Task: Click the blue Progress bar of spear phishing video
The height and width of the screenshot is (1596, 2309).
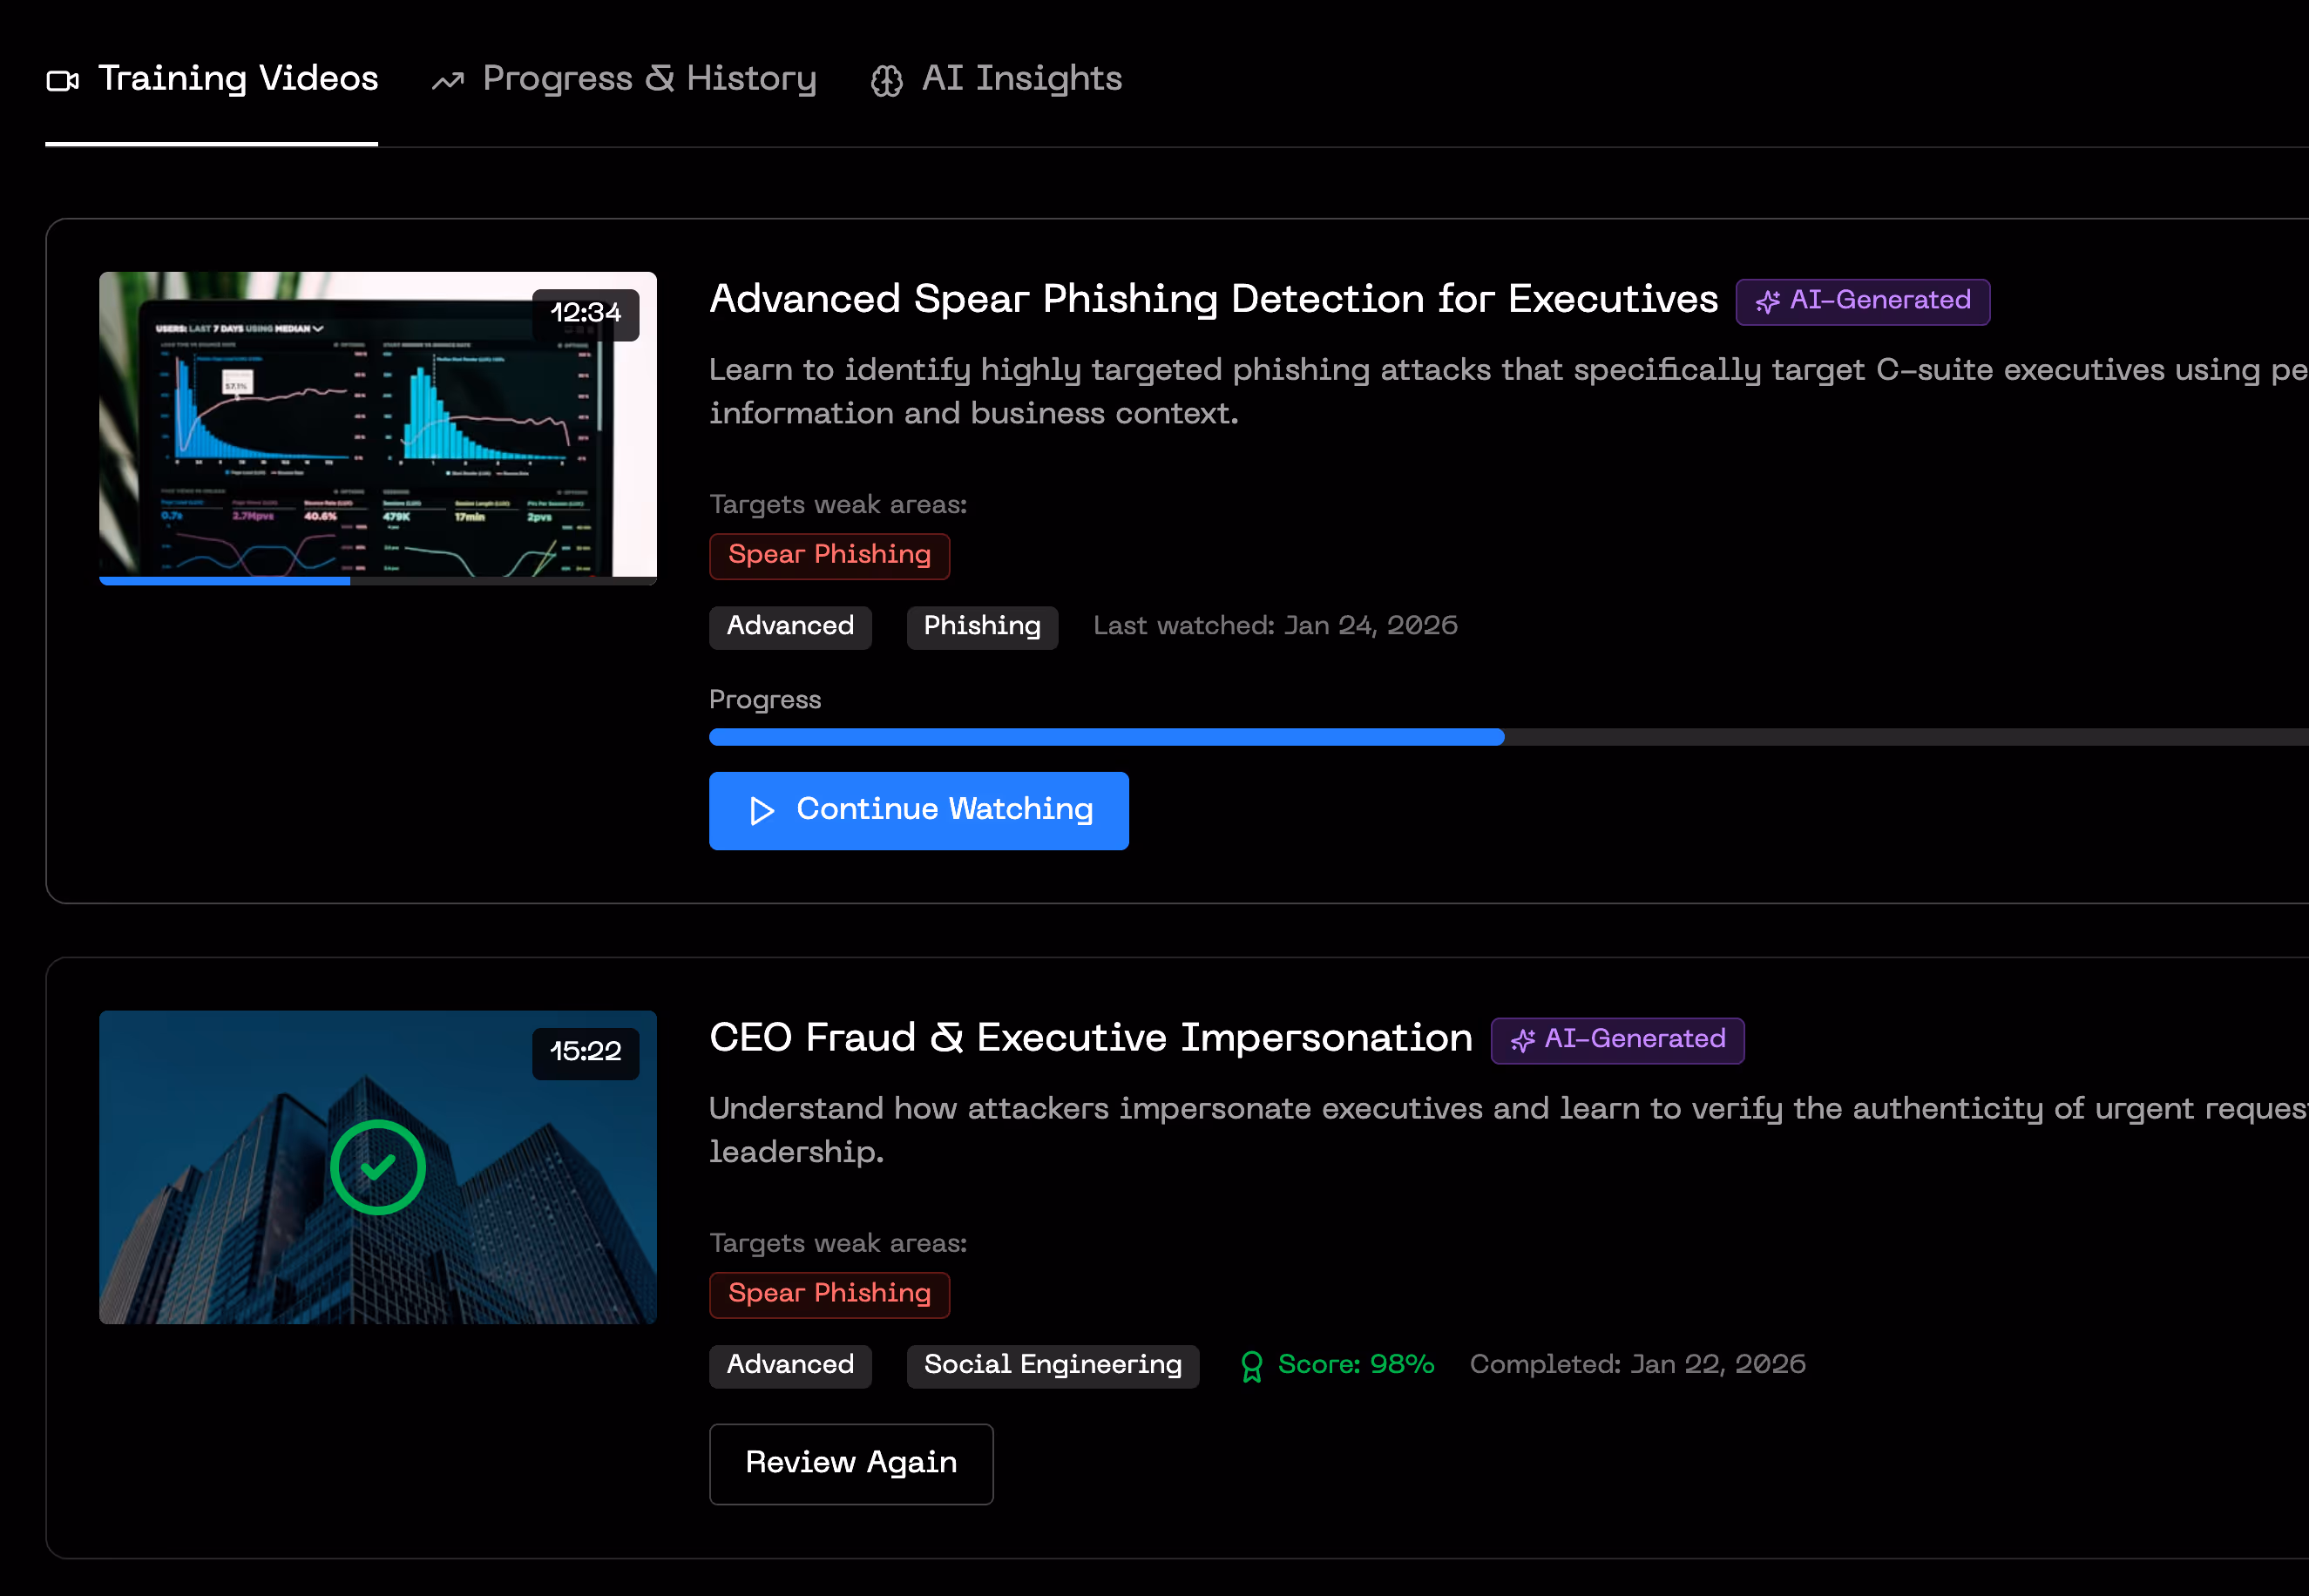Action: (1105, 737)
